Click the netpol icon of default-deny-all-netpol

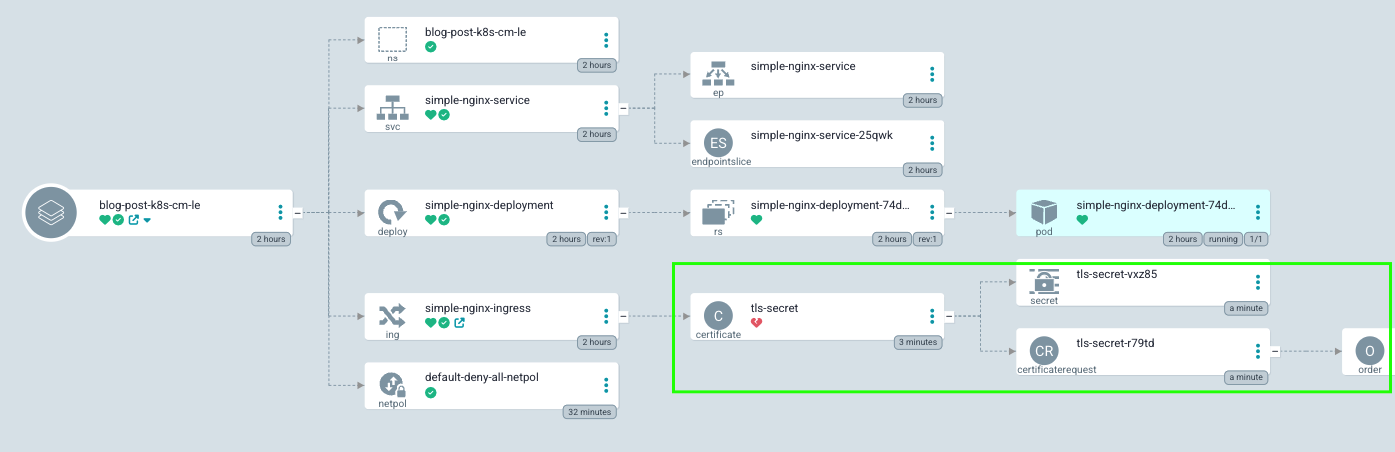[392, 385]
